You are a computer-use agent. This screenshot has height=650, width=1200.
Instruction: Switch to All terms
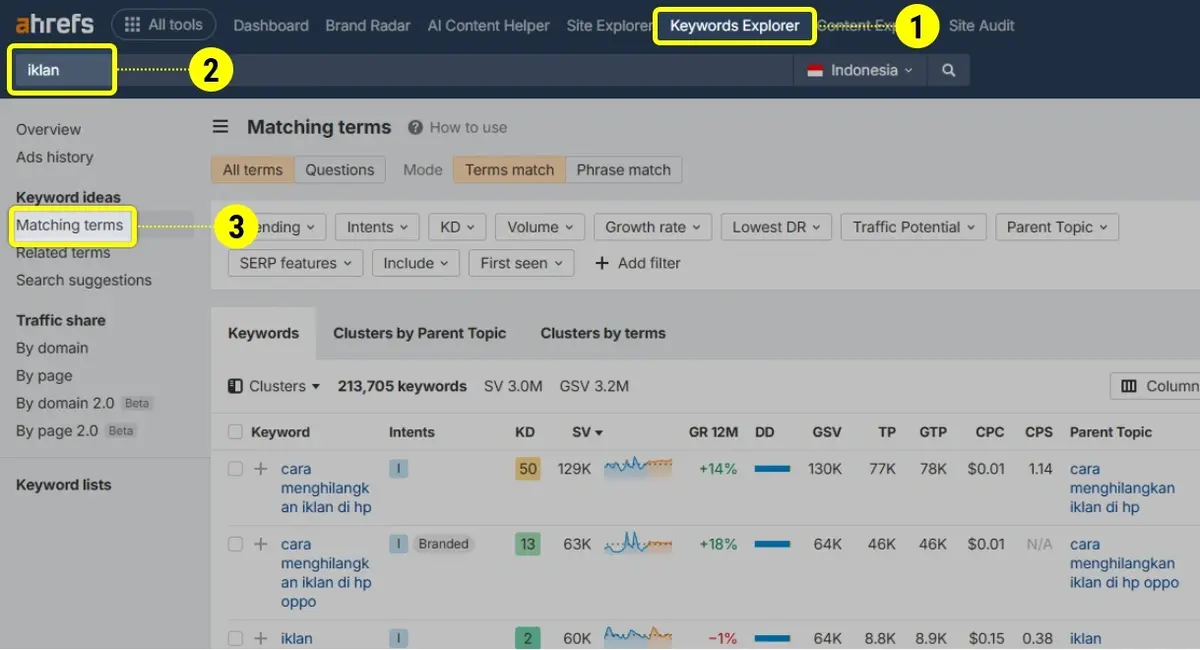252,170
